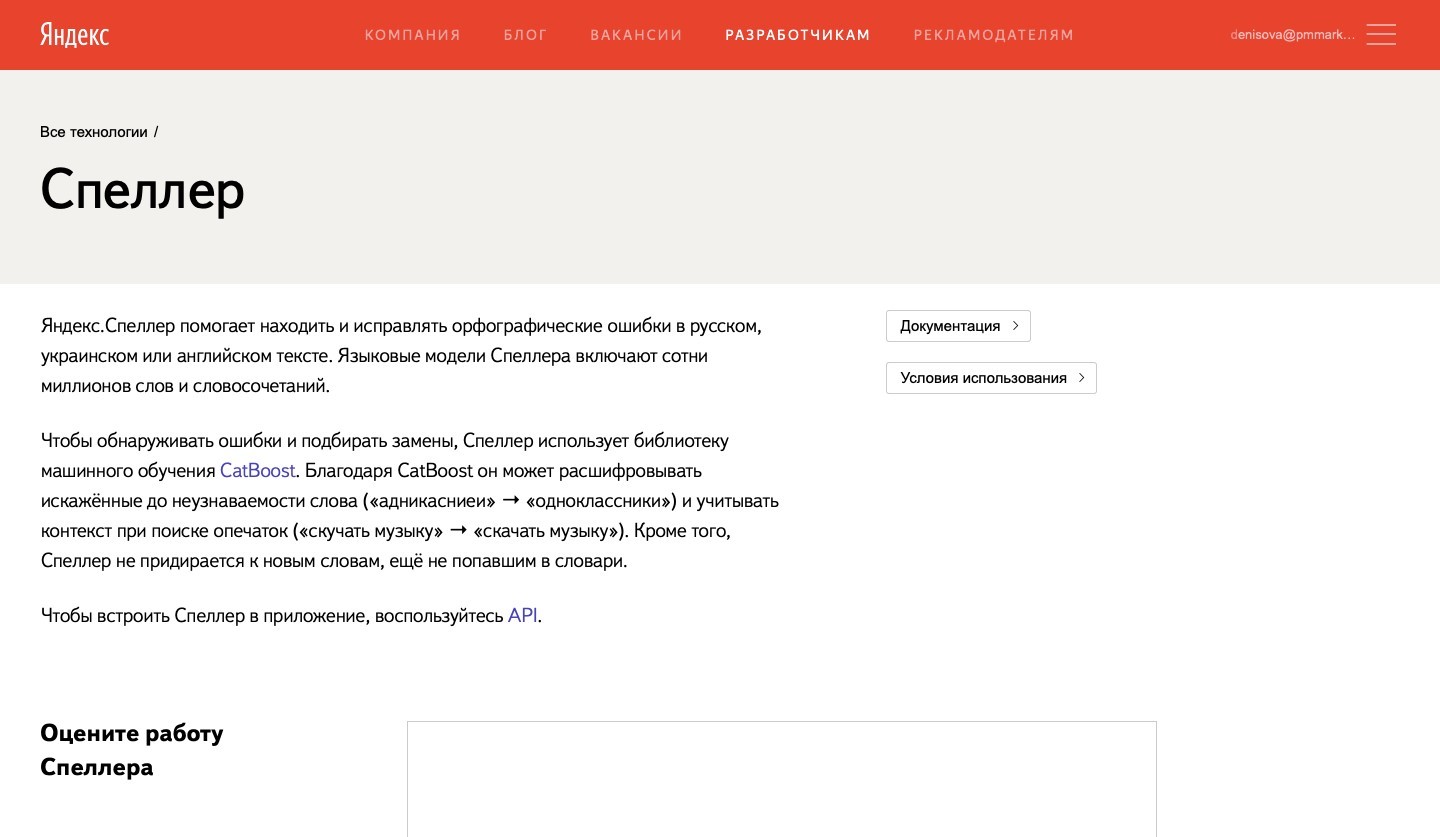Click the Спеллер page heading
Viewport: 1440px width, 837px height.
142,189
